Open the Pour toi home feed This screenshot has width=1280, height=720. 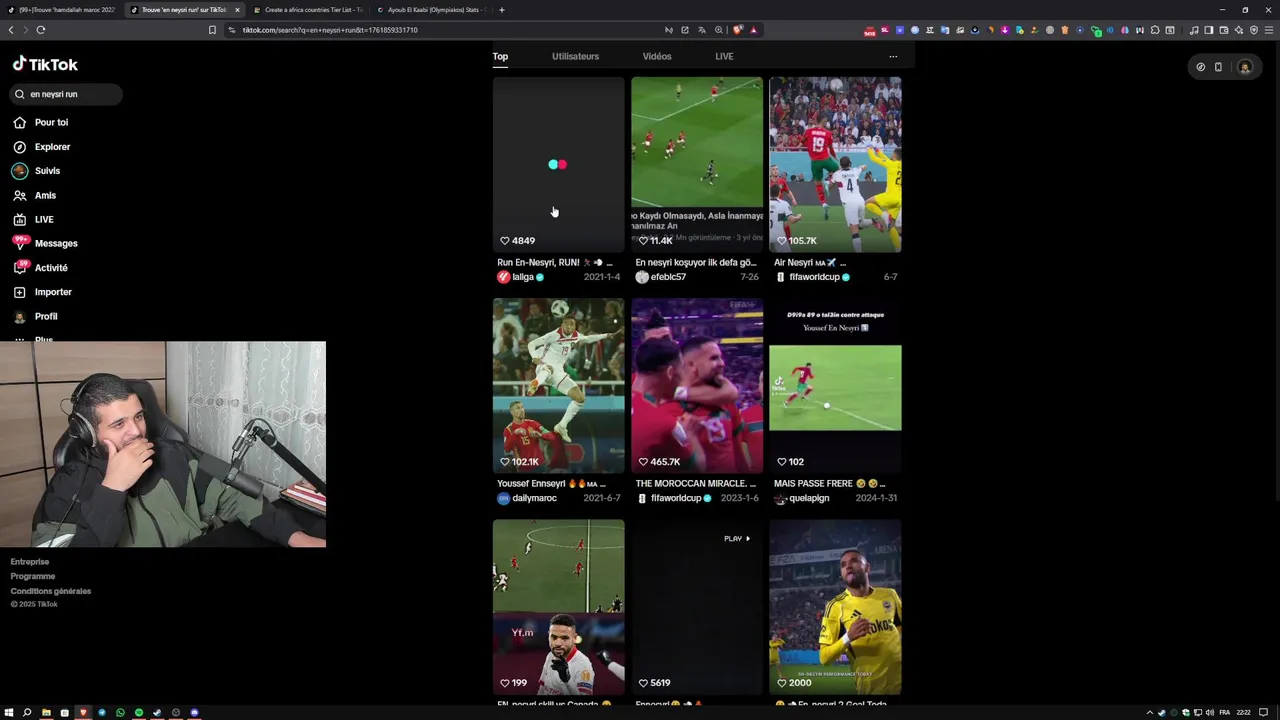pos(41,122)
